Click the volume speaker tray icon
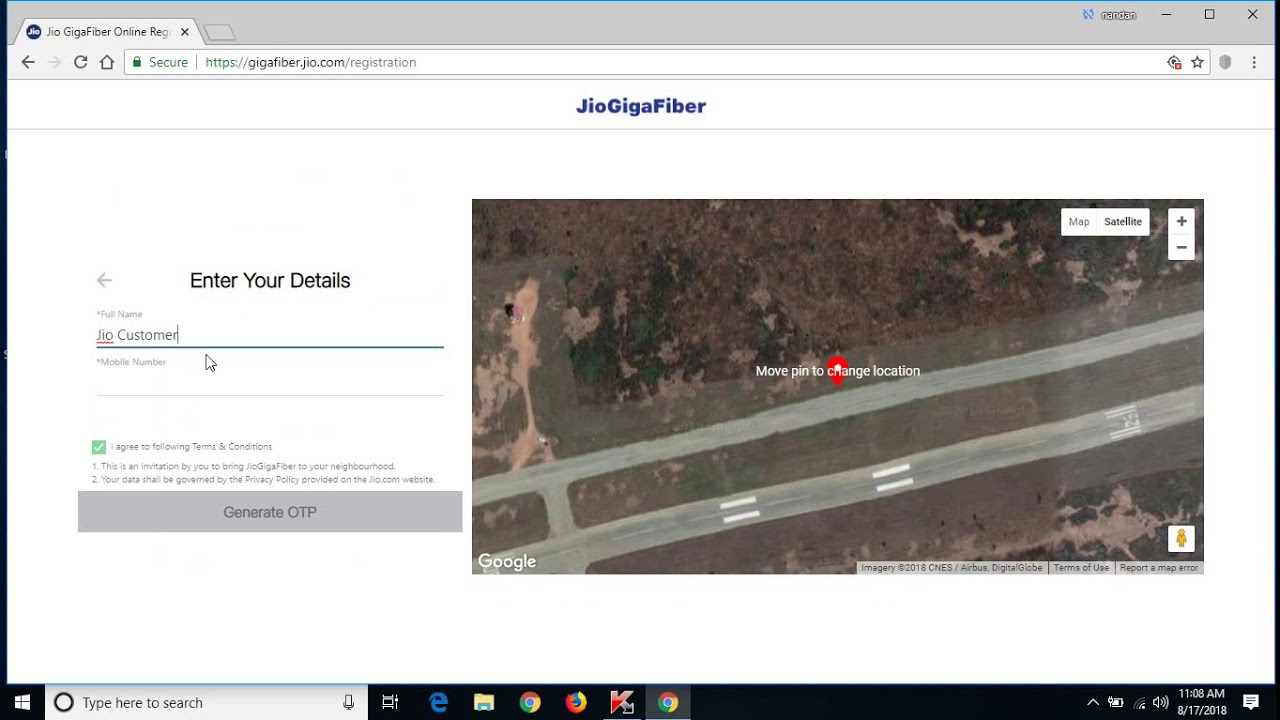 click(1160, 702)
